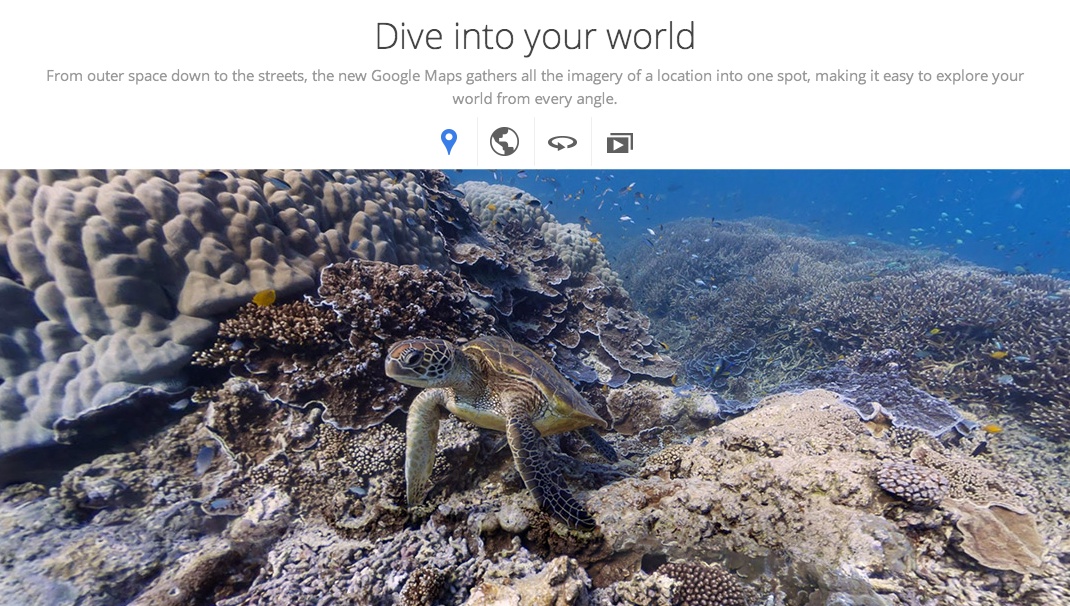Click the 'Google Maps' words in description

(x=416, y=76)
